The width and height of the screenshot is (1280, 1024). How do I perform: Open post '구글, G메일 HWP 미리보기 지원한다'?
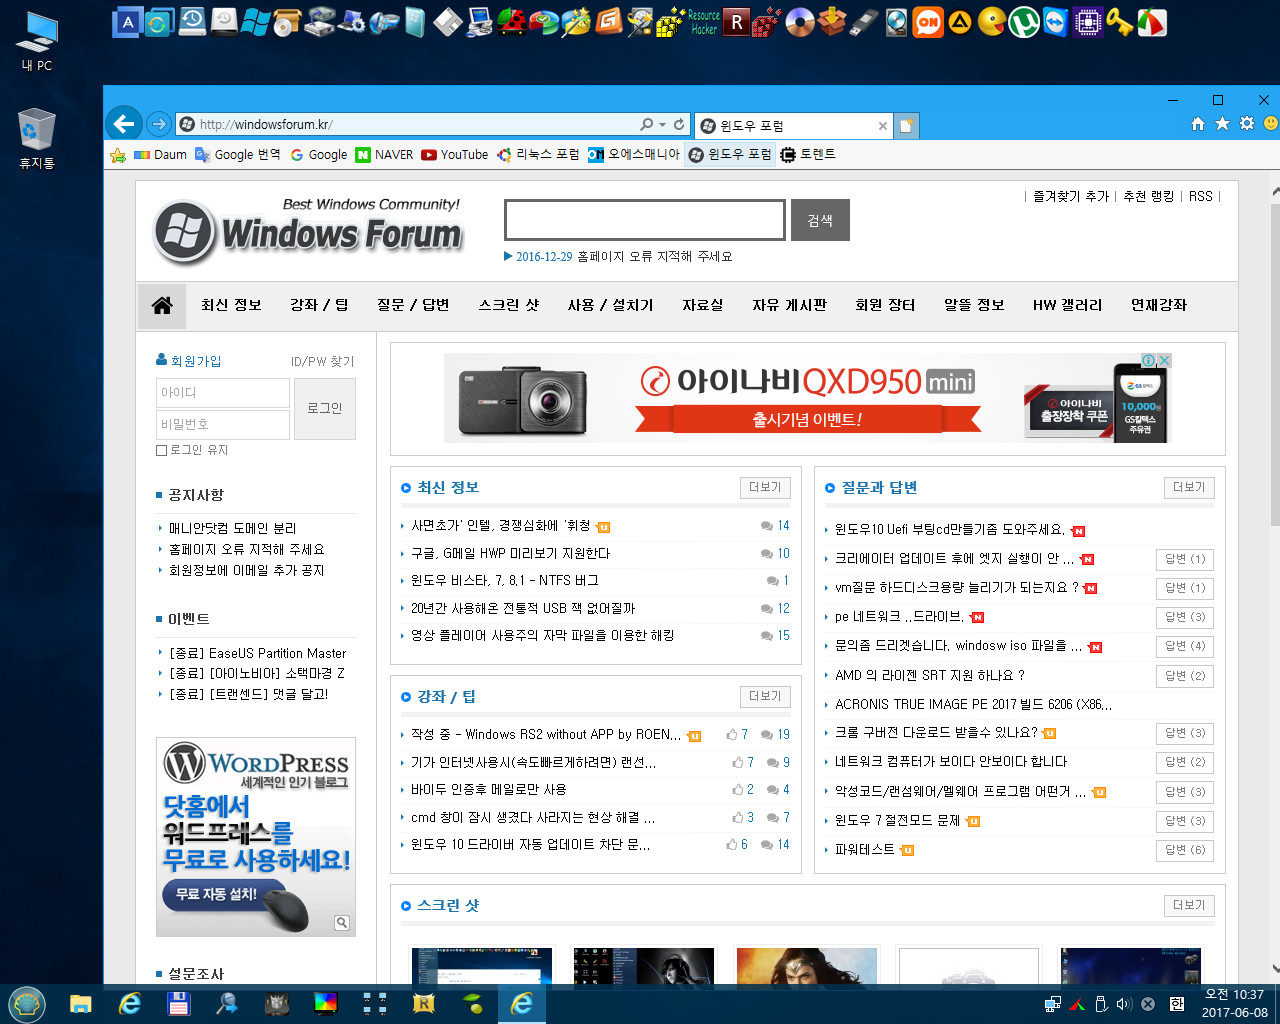coord(510,553)
